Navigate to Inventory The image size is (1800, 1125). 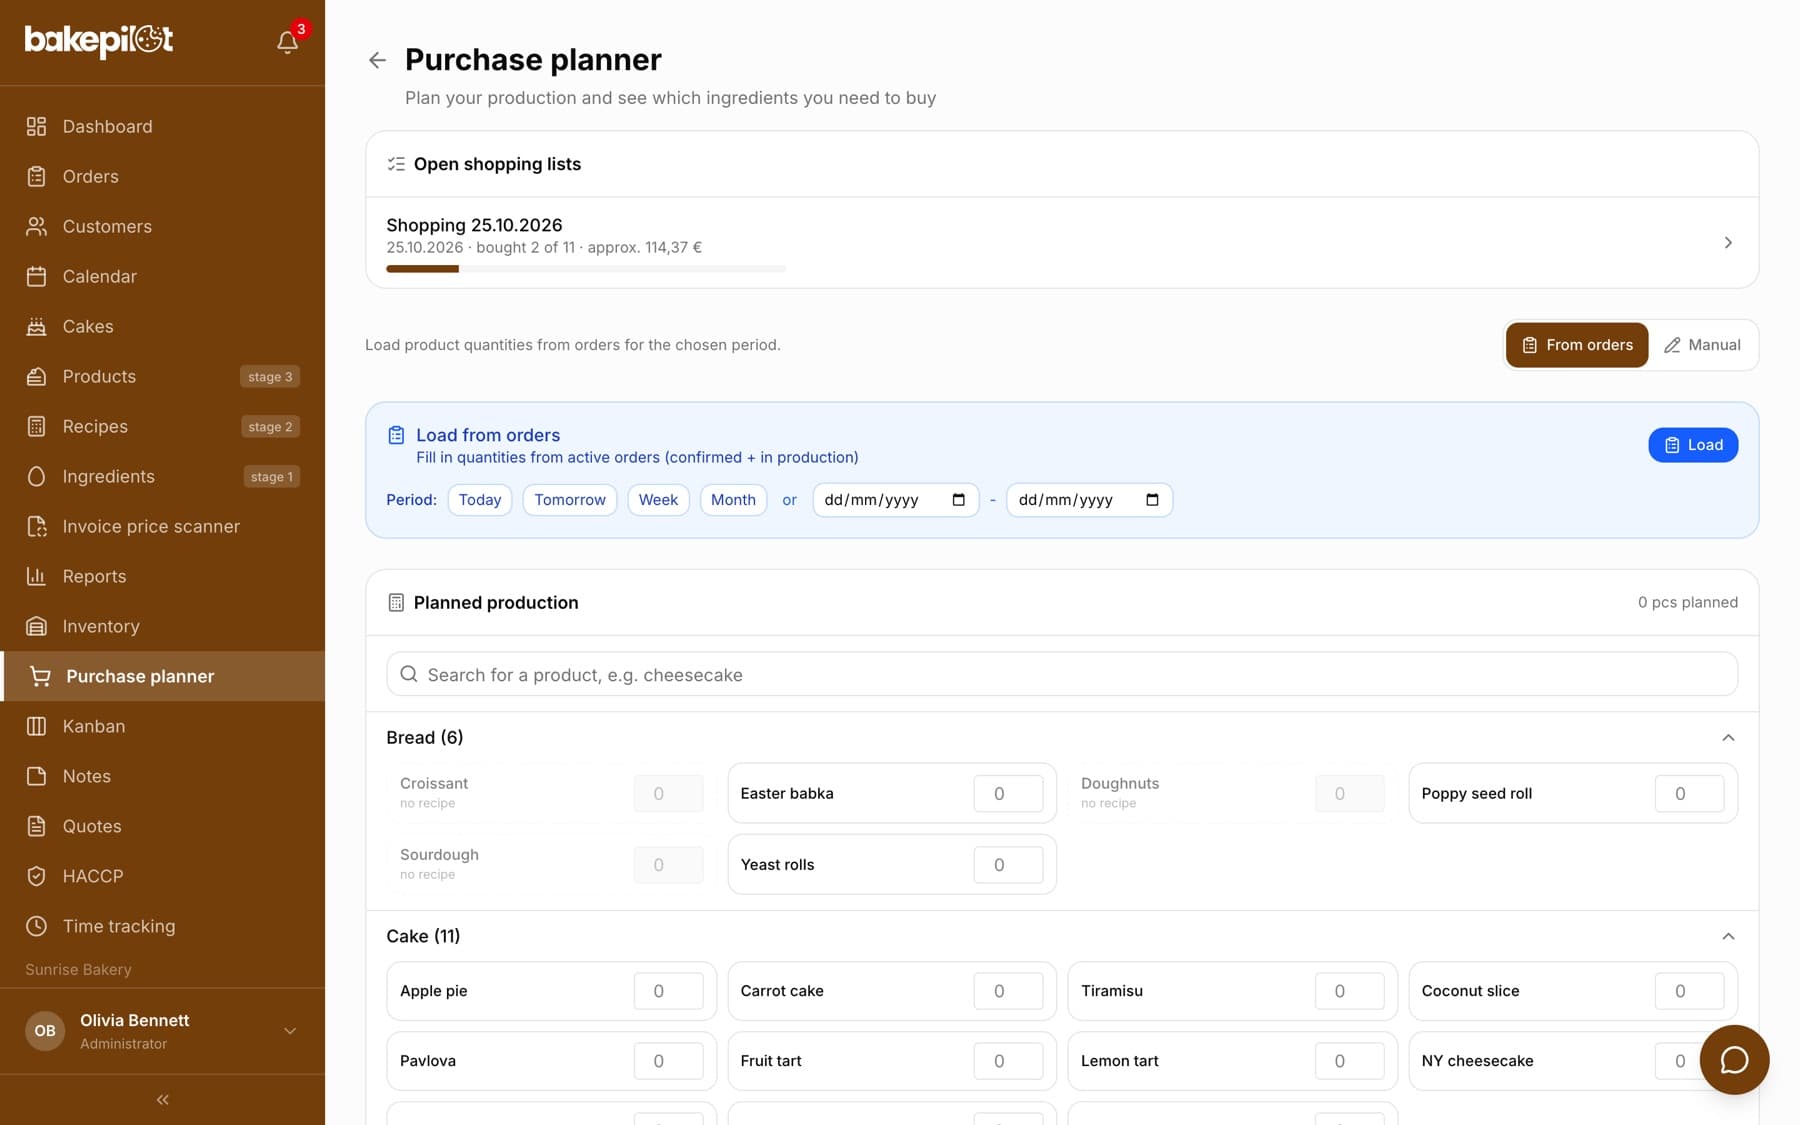point(162,626)
